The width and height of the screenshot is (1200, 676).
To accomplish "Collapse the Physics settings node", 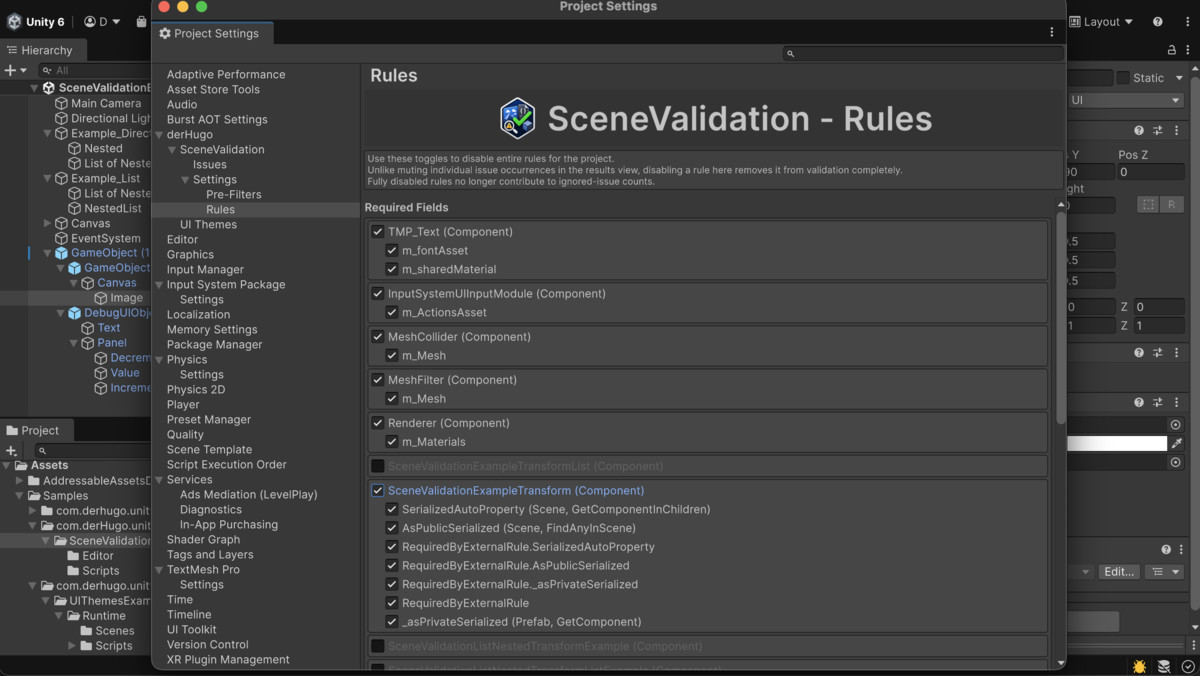I will [159, 359].
